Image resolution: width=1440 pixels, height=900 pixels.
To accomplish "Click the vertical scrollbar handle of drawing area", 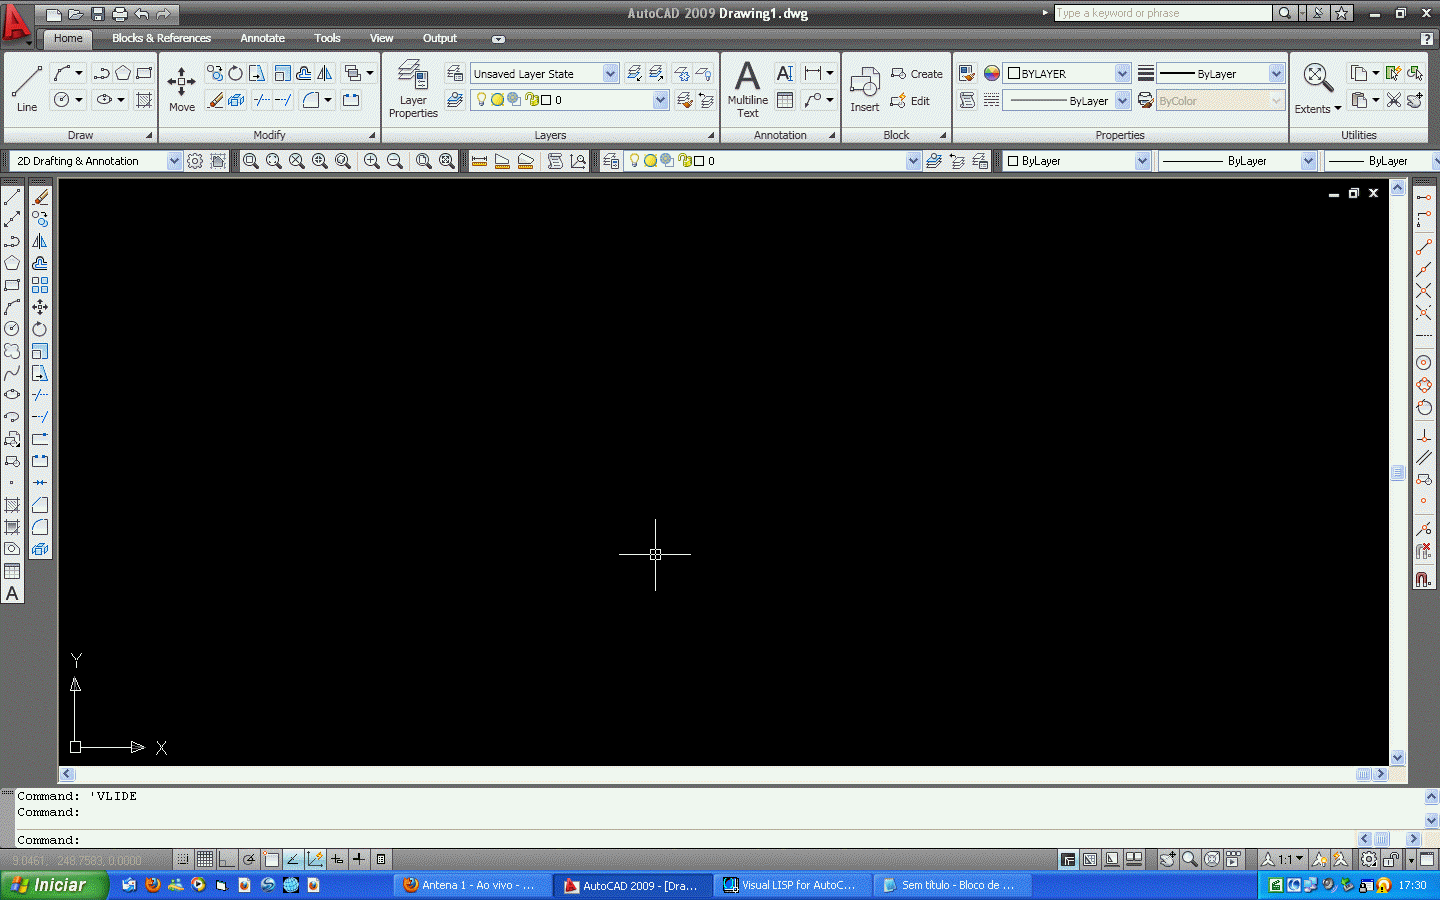I will point(1398,473).
